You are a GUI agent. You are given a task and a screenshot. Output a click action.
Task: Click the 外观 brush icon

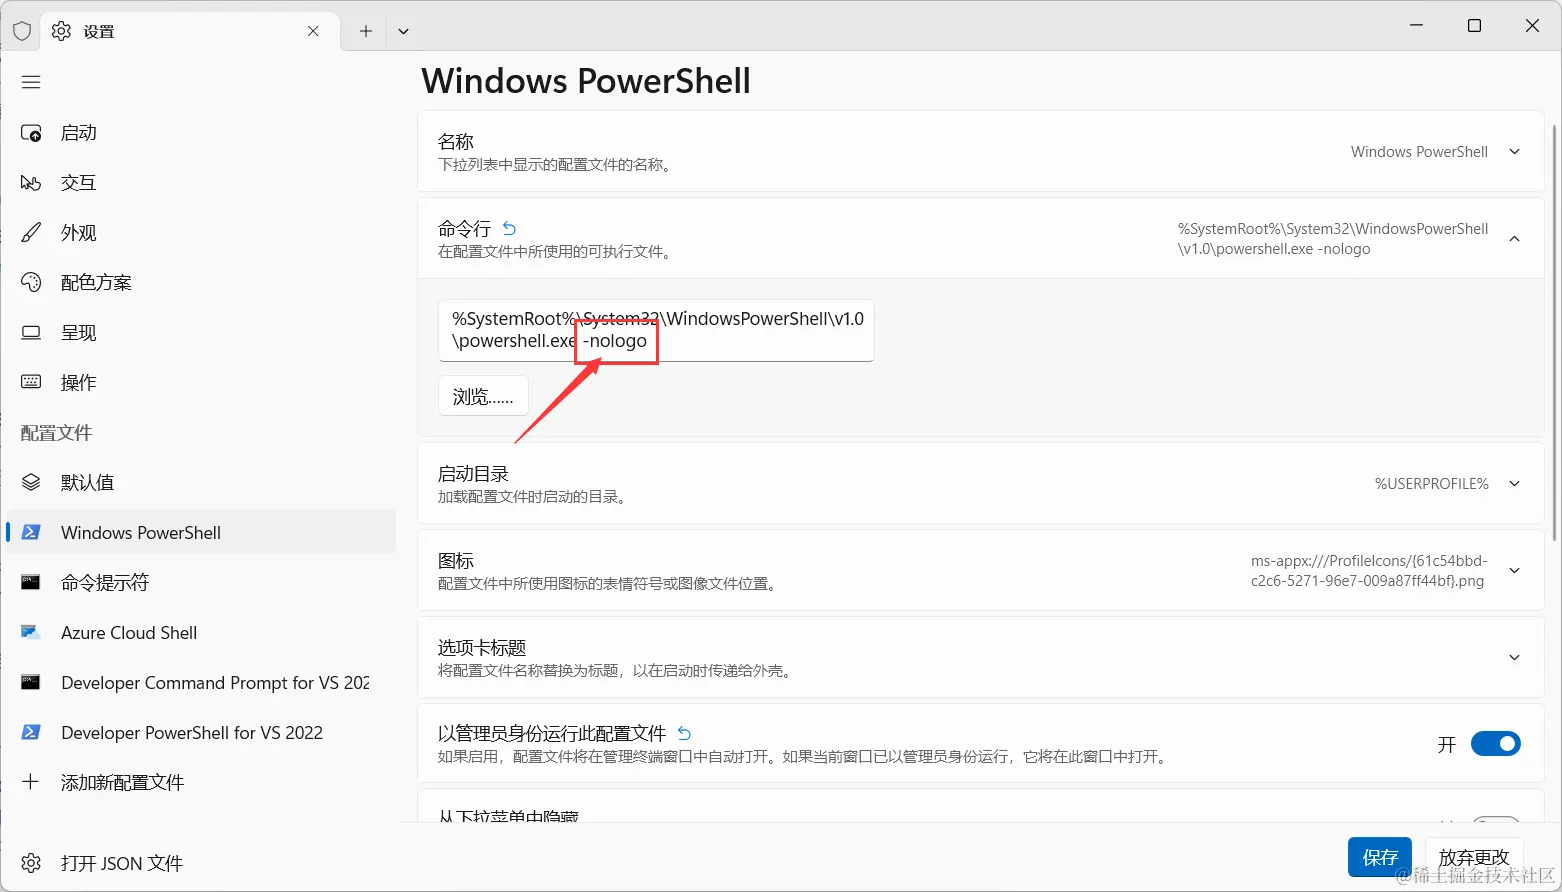[31, 233]
